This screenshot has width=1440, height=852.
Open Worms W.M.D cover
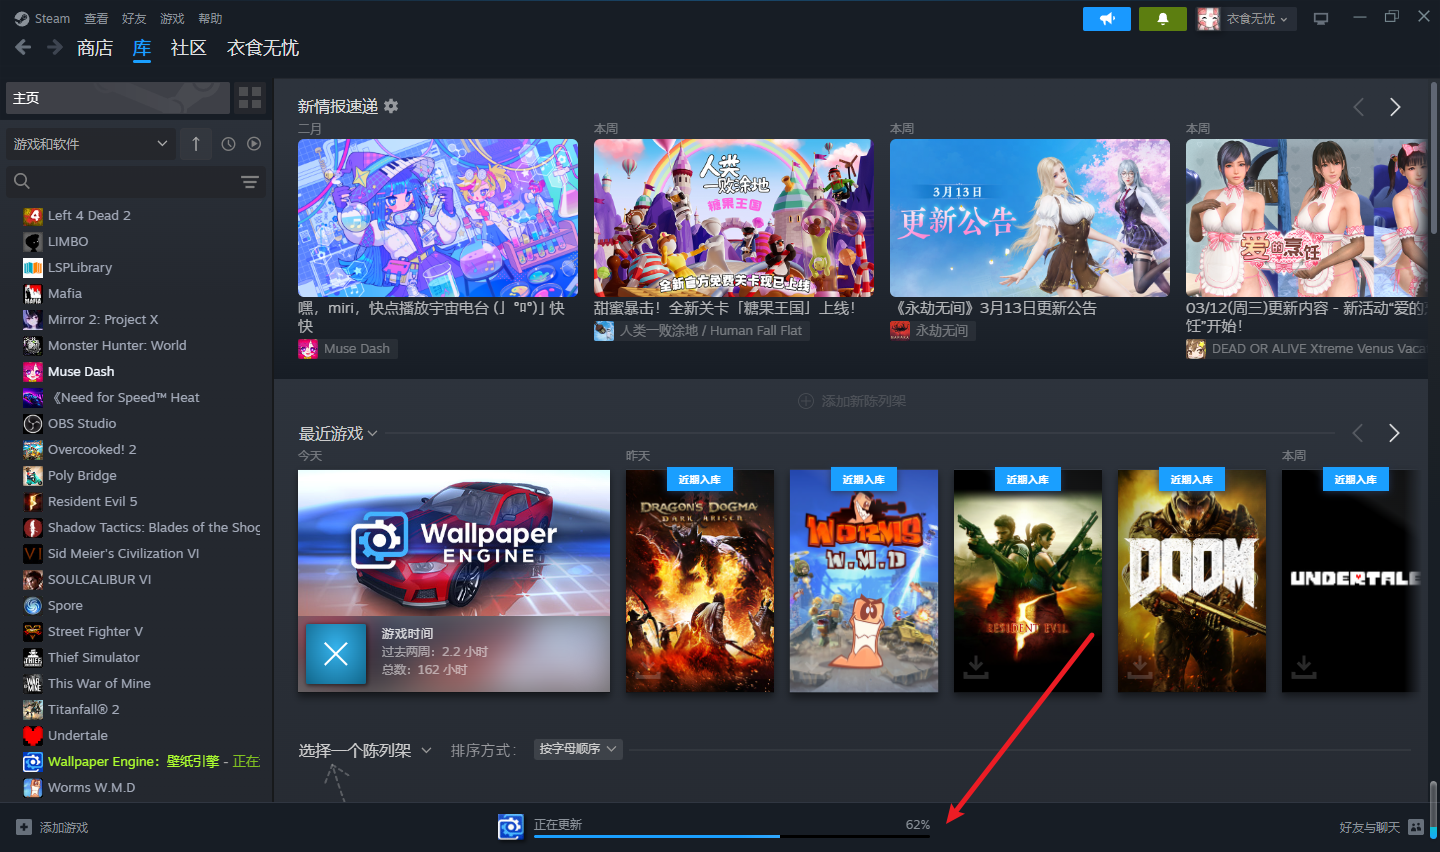pos(864,581)
